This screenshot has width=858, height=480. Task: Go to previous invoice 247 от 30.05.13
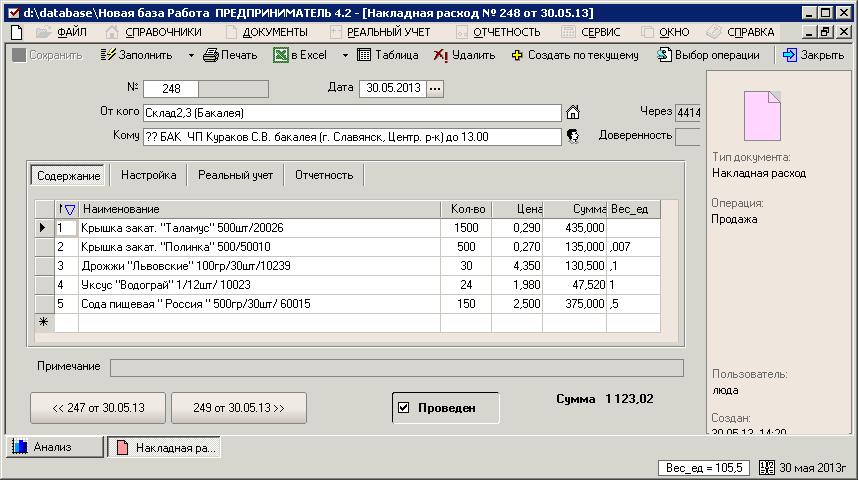(98, 408)
